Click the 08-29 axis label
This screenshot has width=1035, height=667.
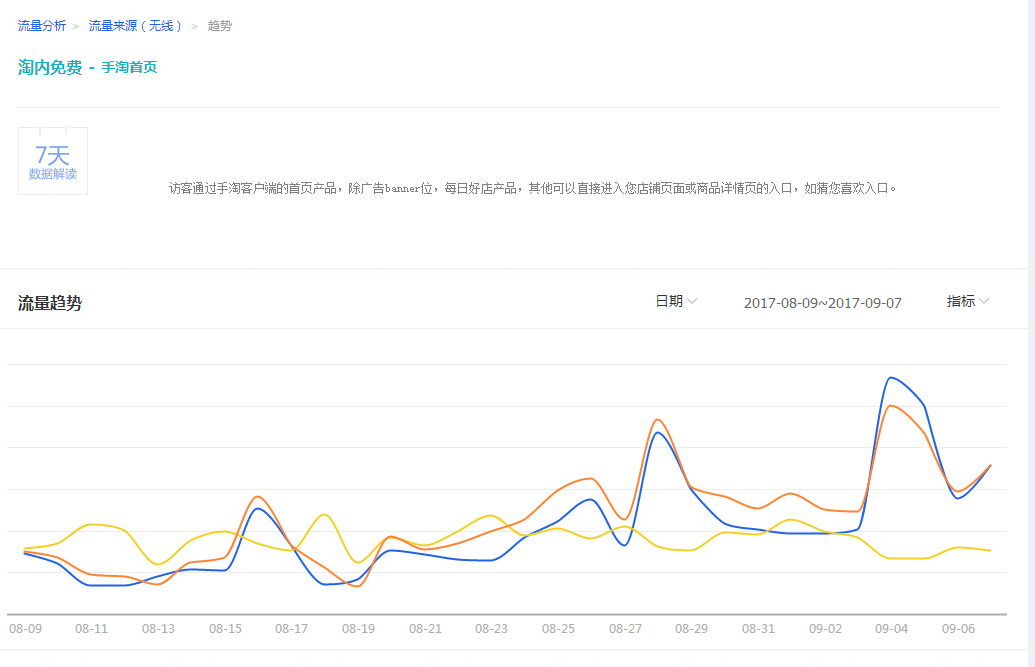pos(691,629)
